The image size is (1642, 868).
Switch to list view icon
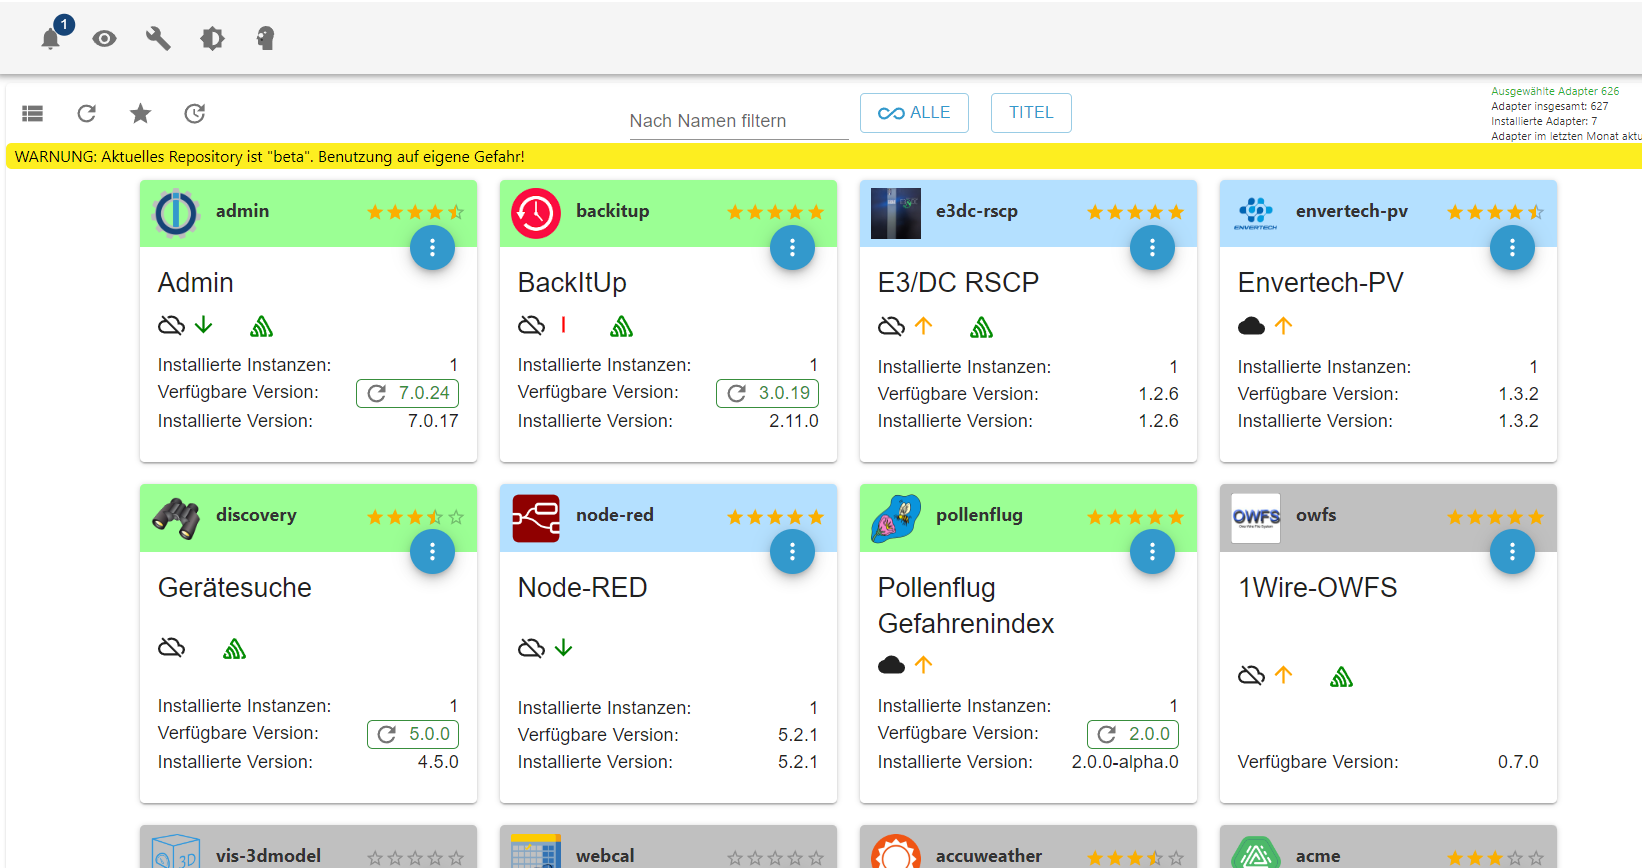coord(33,113)
